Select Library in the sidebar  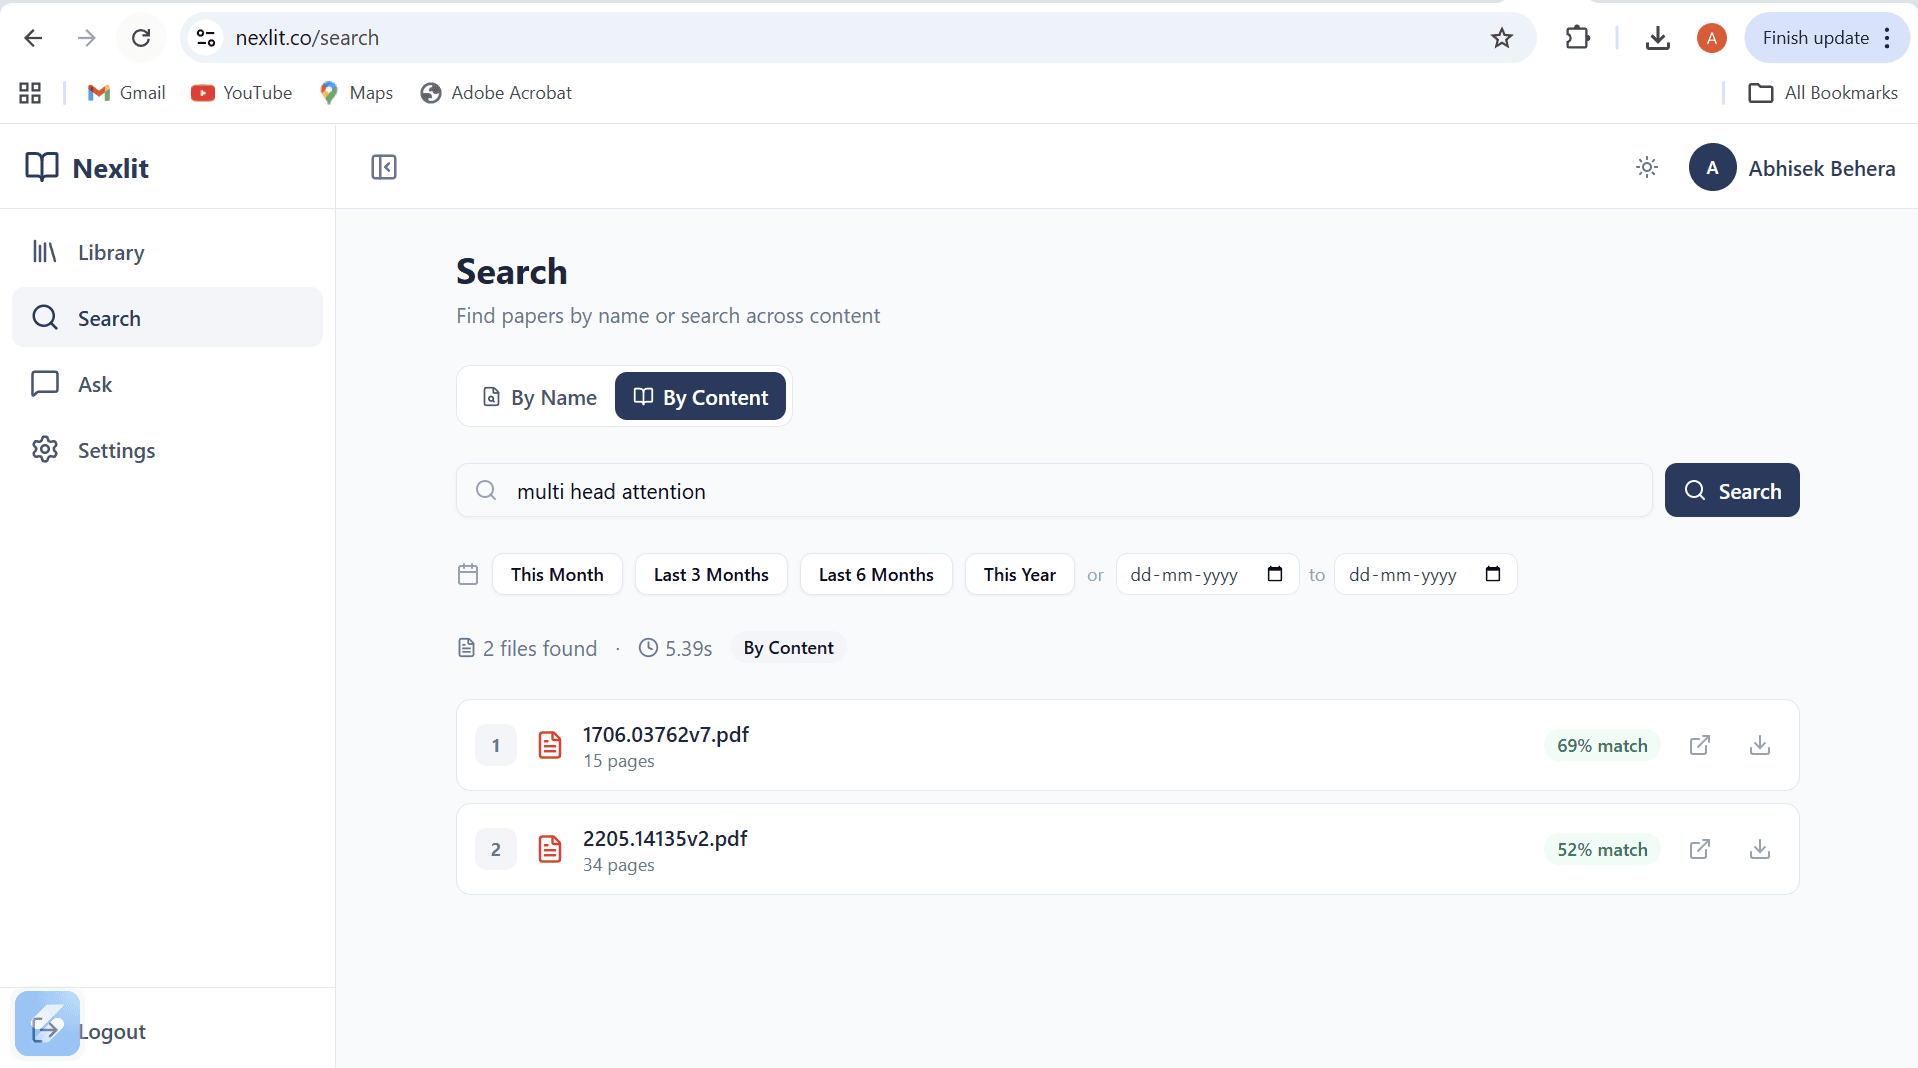coord(110,252)
